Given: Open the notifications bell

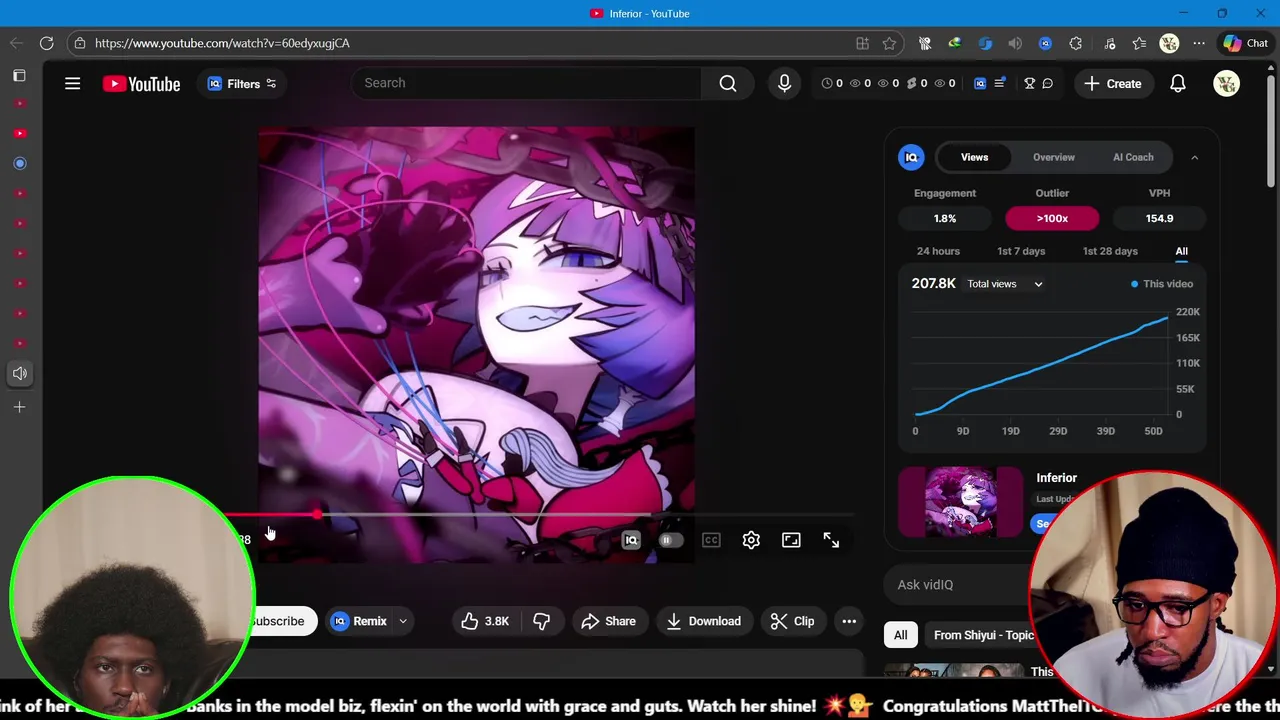Looking at the screenshot, I should click(1178, 83).
